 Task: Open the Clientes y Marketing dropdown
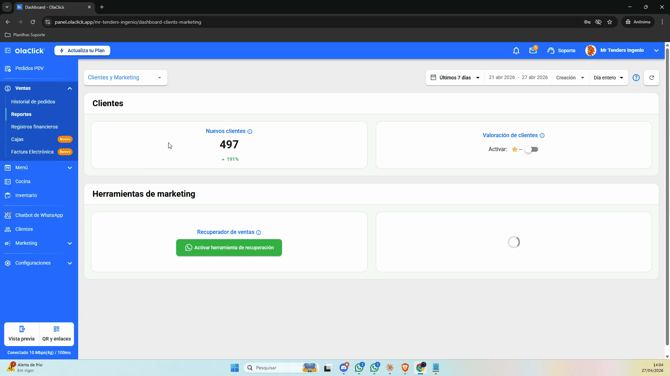pyautogui.click(x=125, y=78)
